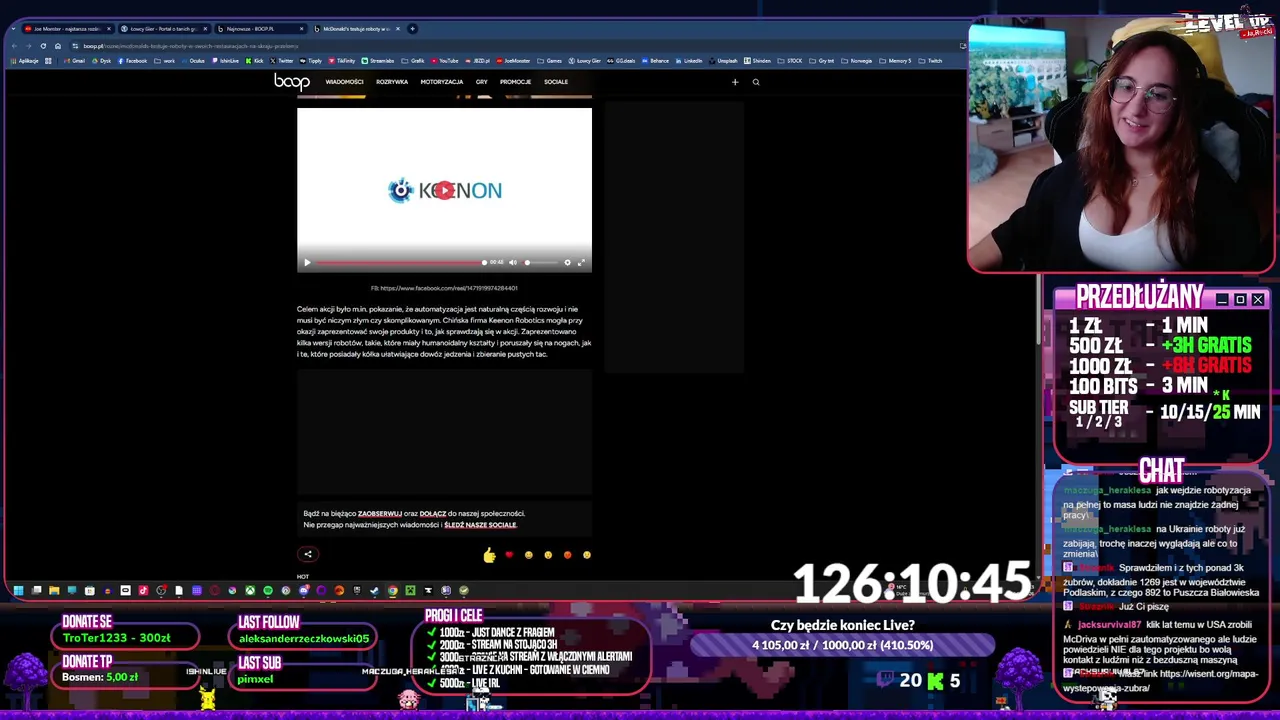Screen dimensions: 1280x720
Task: React with the red heart emoji
Action: click(x=509, y=555)
